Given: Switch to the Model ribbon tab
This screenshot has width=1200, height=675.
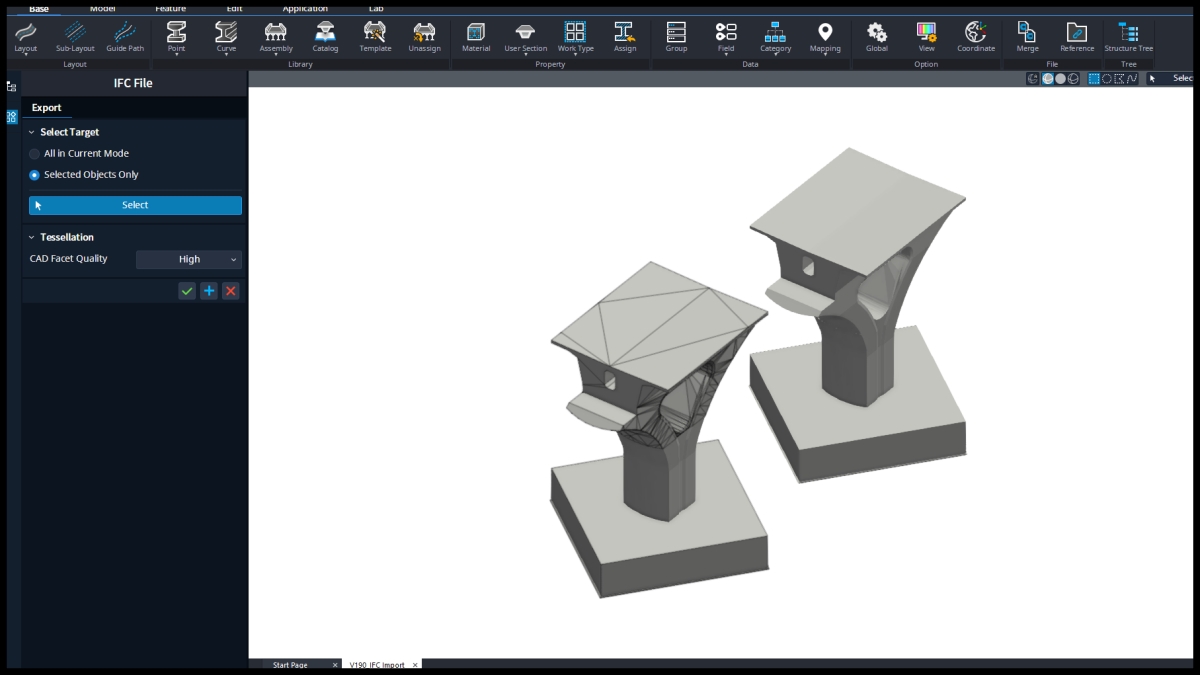Looking at the screenshot, I should coord(102,9).
